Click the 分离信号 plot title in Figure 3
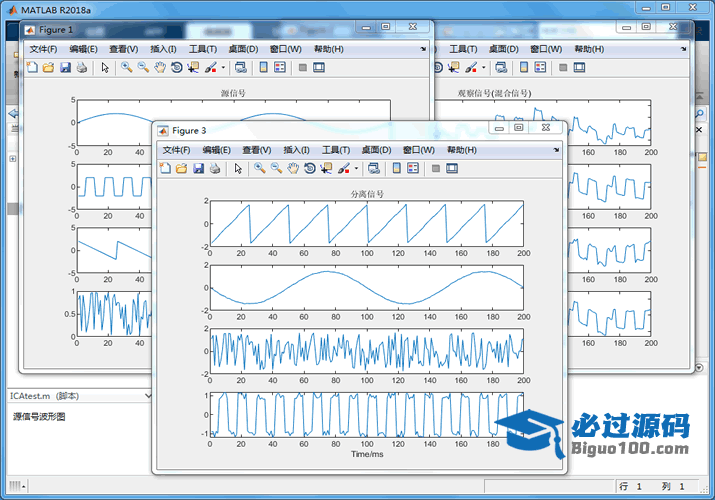715x500 pixels. (367, 194)
